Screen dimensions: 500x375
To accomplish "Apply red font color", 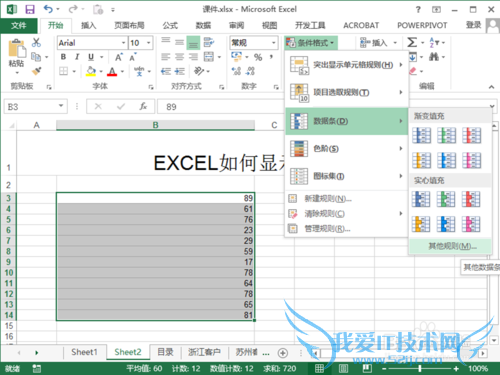I will pos(112,71).
